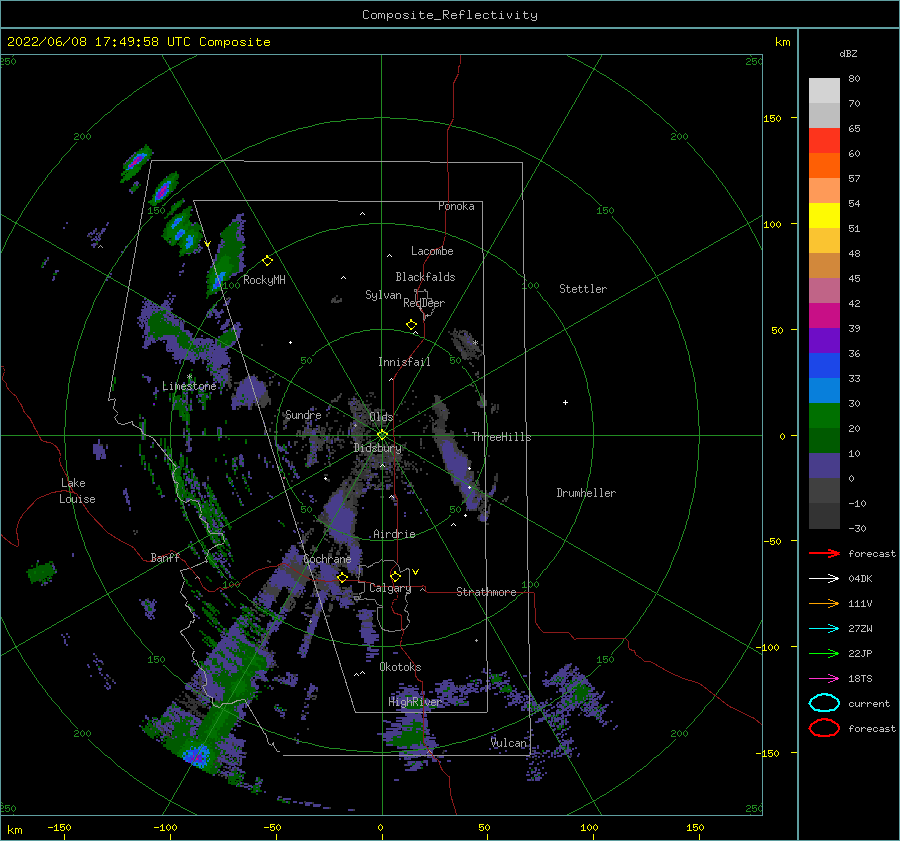This screenshot has height=841, width=900.
Task: Click white plus marker east of ThreeHills
Action: pyautogui.click(x=565, y=402)
